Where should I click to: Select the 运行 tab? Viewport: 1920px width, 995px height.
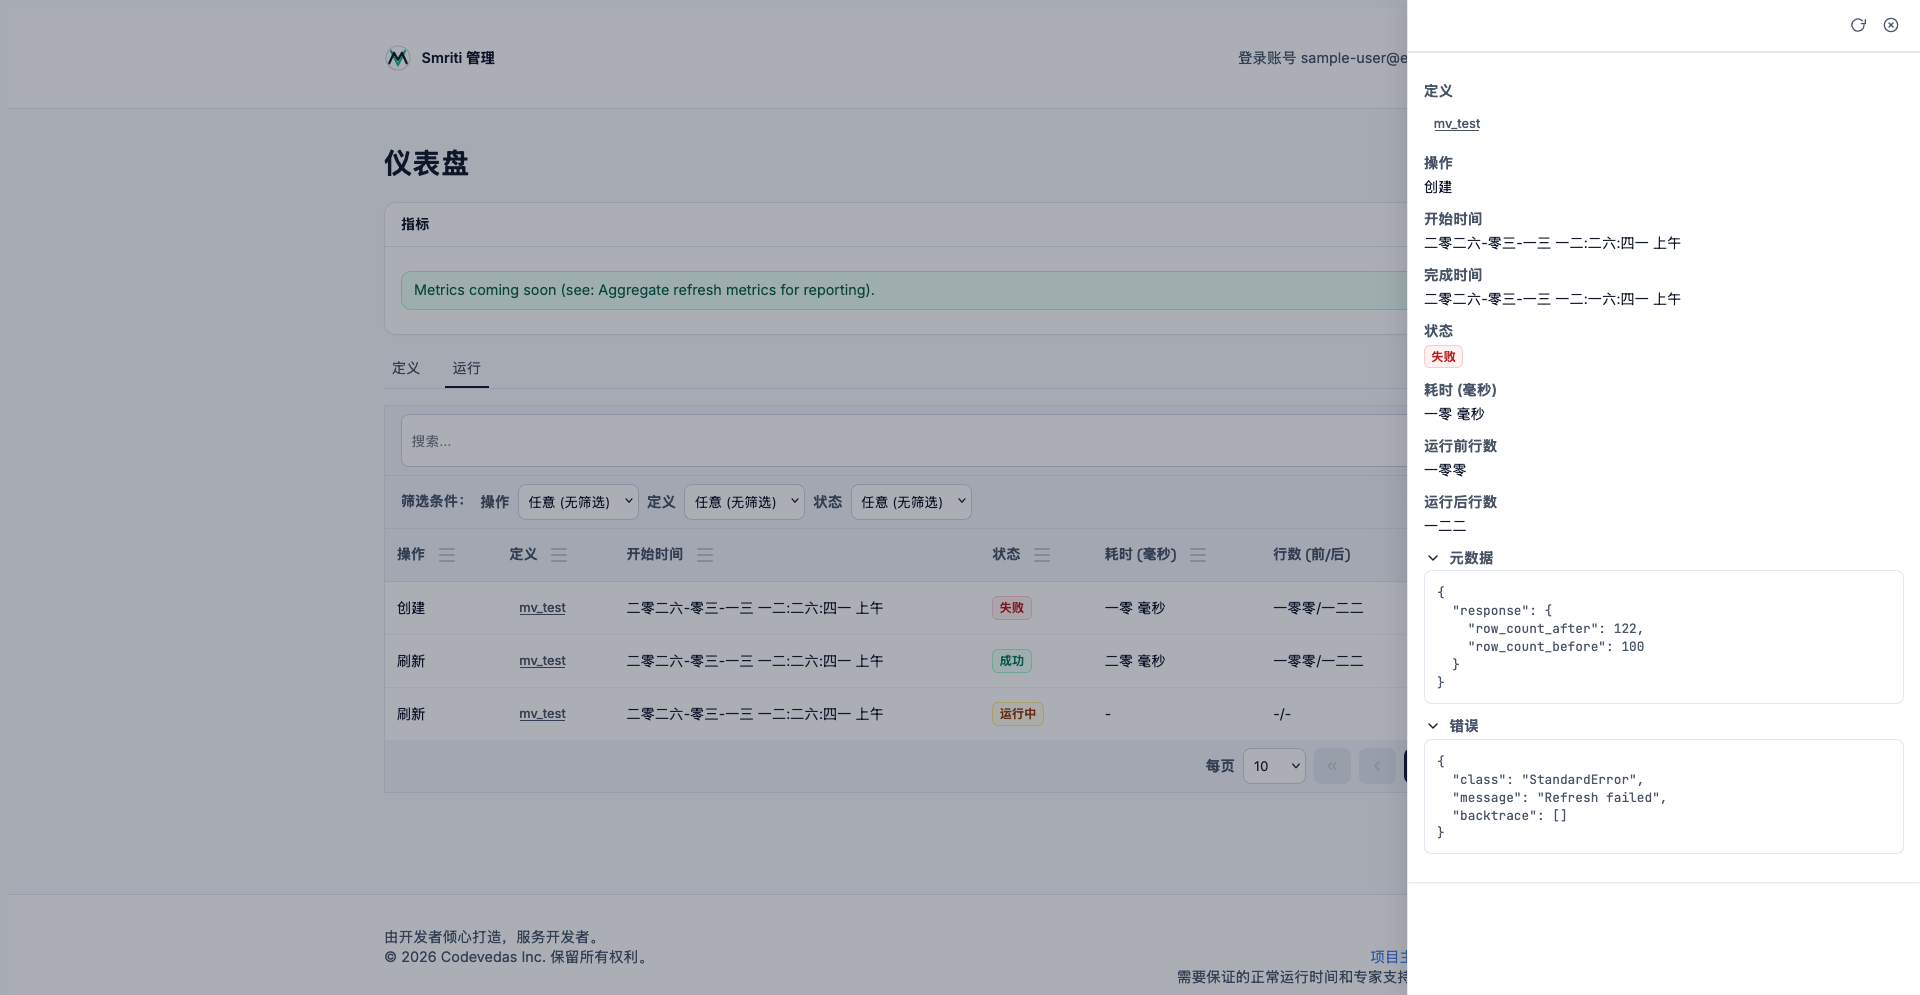click(466, 368)
